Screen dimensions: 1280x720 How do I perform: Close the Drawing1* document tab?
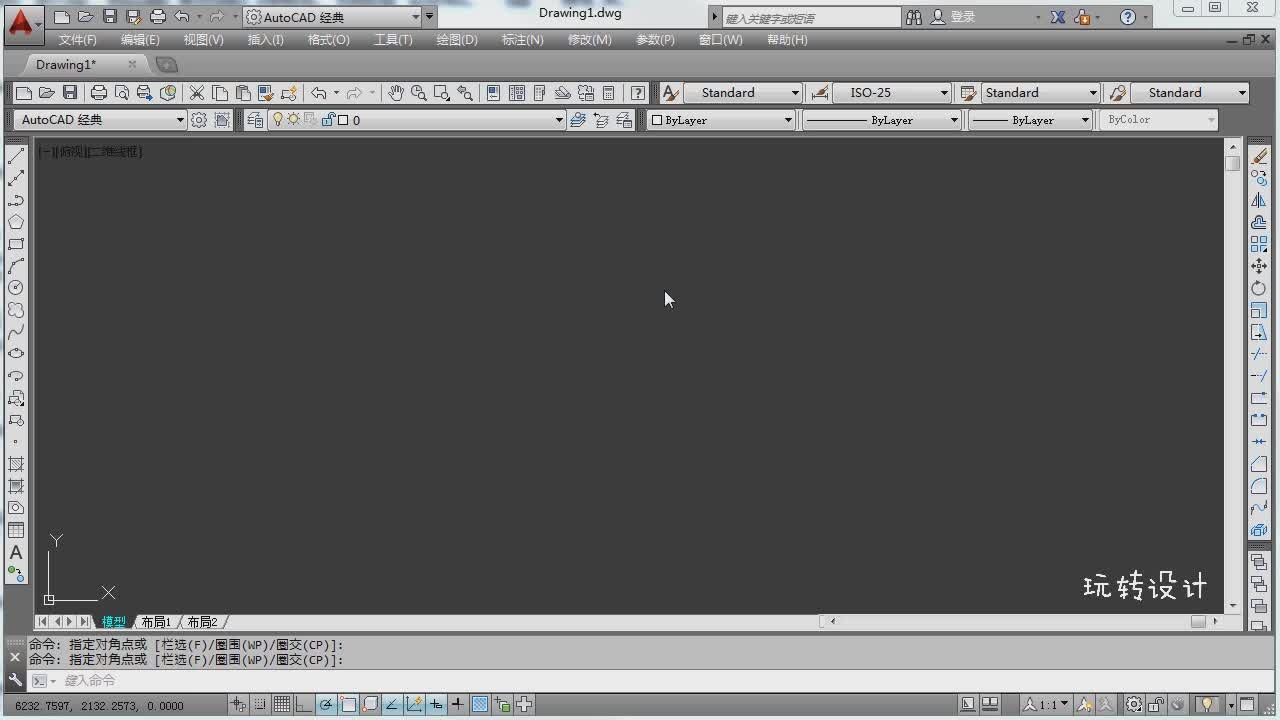(x=132, y=65)
